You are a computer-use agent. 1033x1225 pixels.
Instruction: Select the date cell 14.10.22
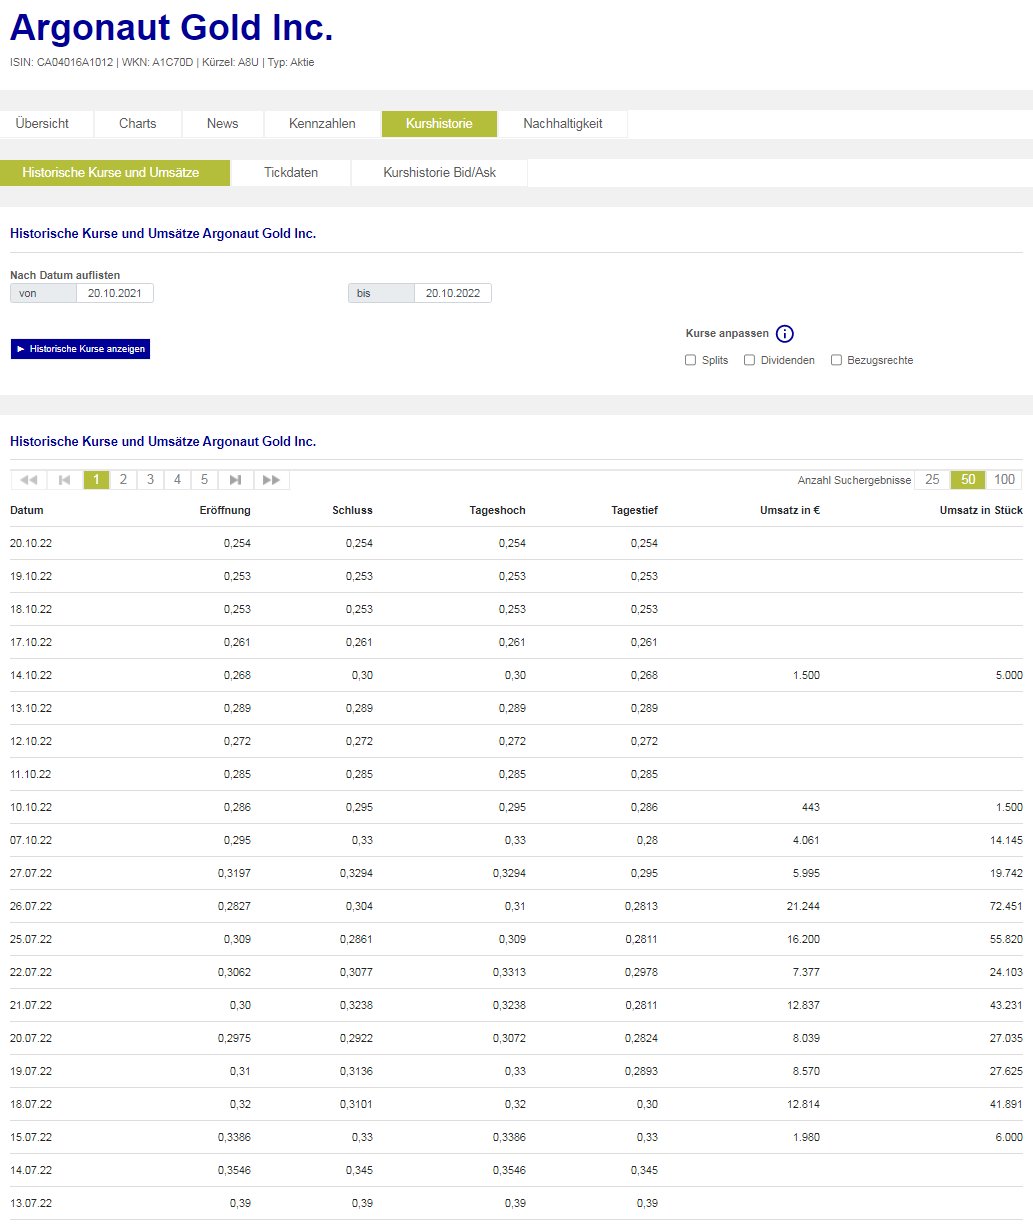pyautogui.click(x=31, y=675)
